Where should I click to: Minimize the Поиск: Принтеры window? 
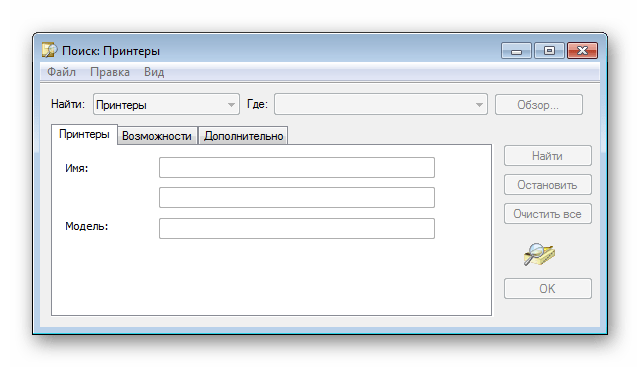click(x=516, y=51)
